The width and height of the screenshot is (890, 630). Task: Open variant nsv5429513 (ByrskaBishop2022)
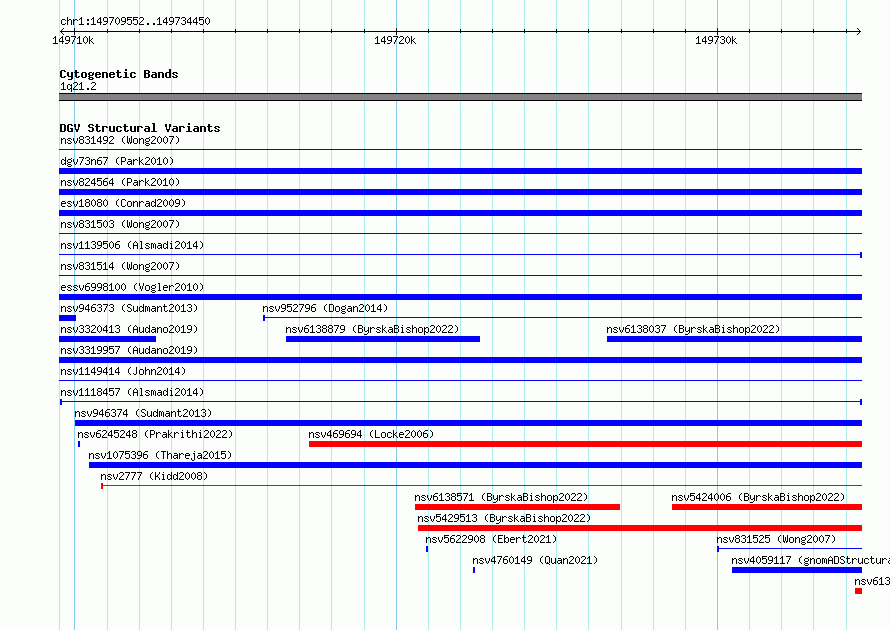click(x=504, y=518)
